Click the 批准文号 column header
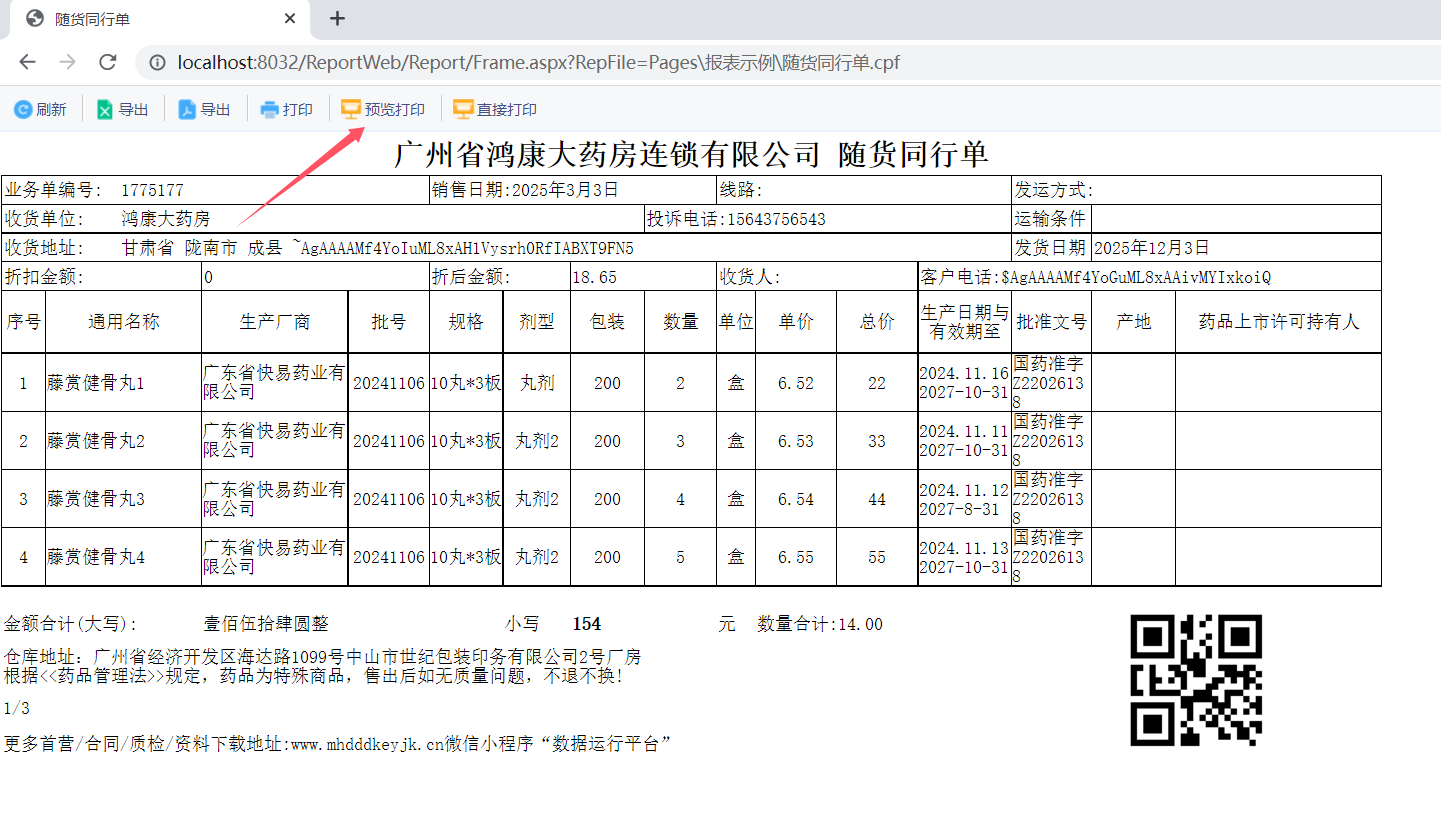 pyautogui.click(x=1051, y=322)
